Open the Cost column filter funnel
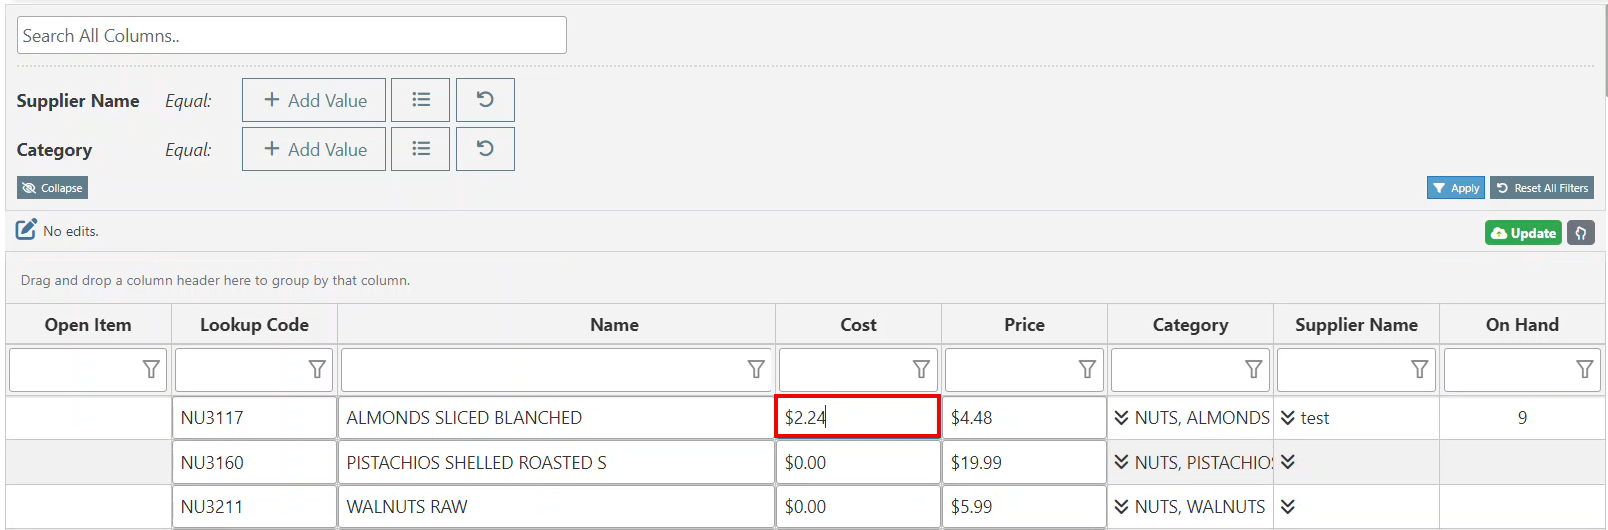The image size is (1608, 530). [921, 369]
